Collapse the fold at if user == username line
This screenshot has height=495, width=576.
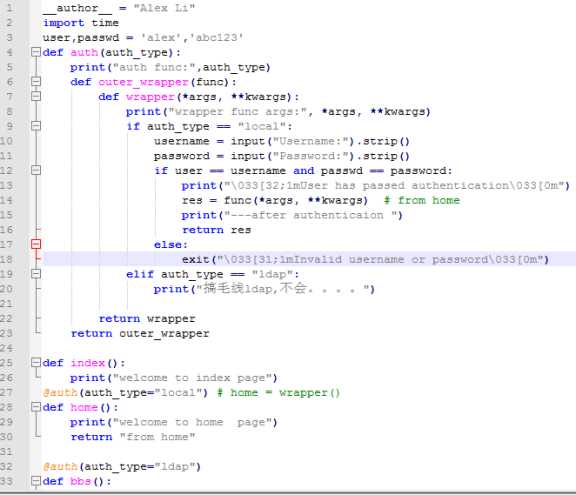(x=36, y=170)
